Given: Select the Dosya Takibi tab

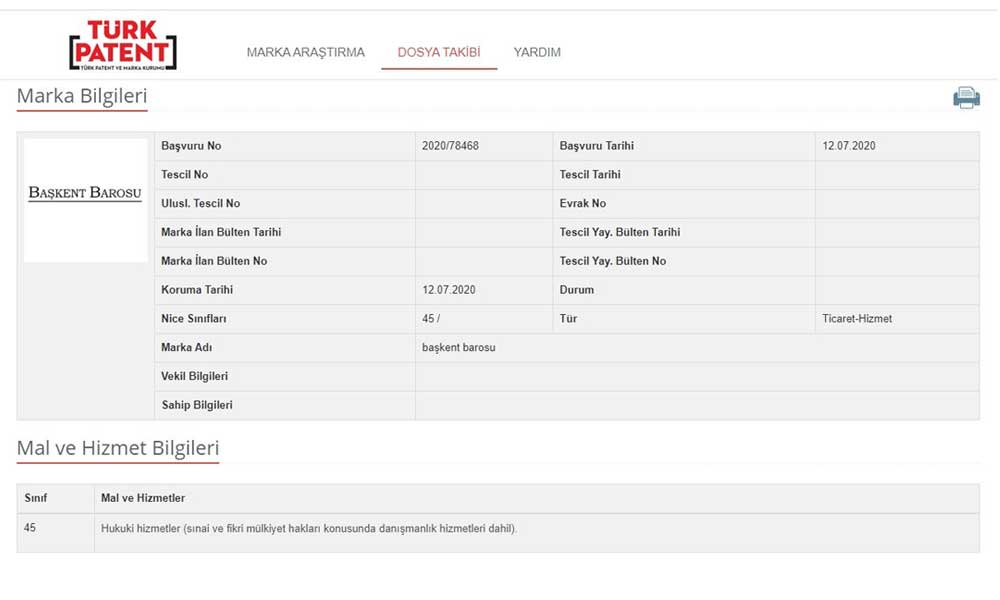Looking at the screenshot, I should click(x=439, y=52).
